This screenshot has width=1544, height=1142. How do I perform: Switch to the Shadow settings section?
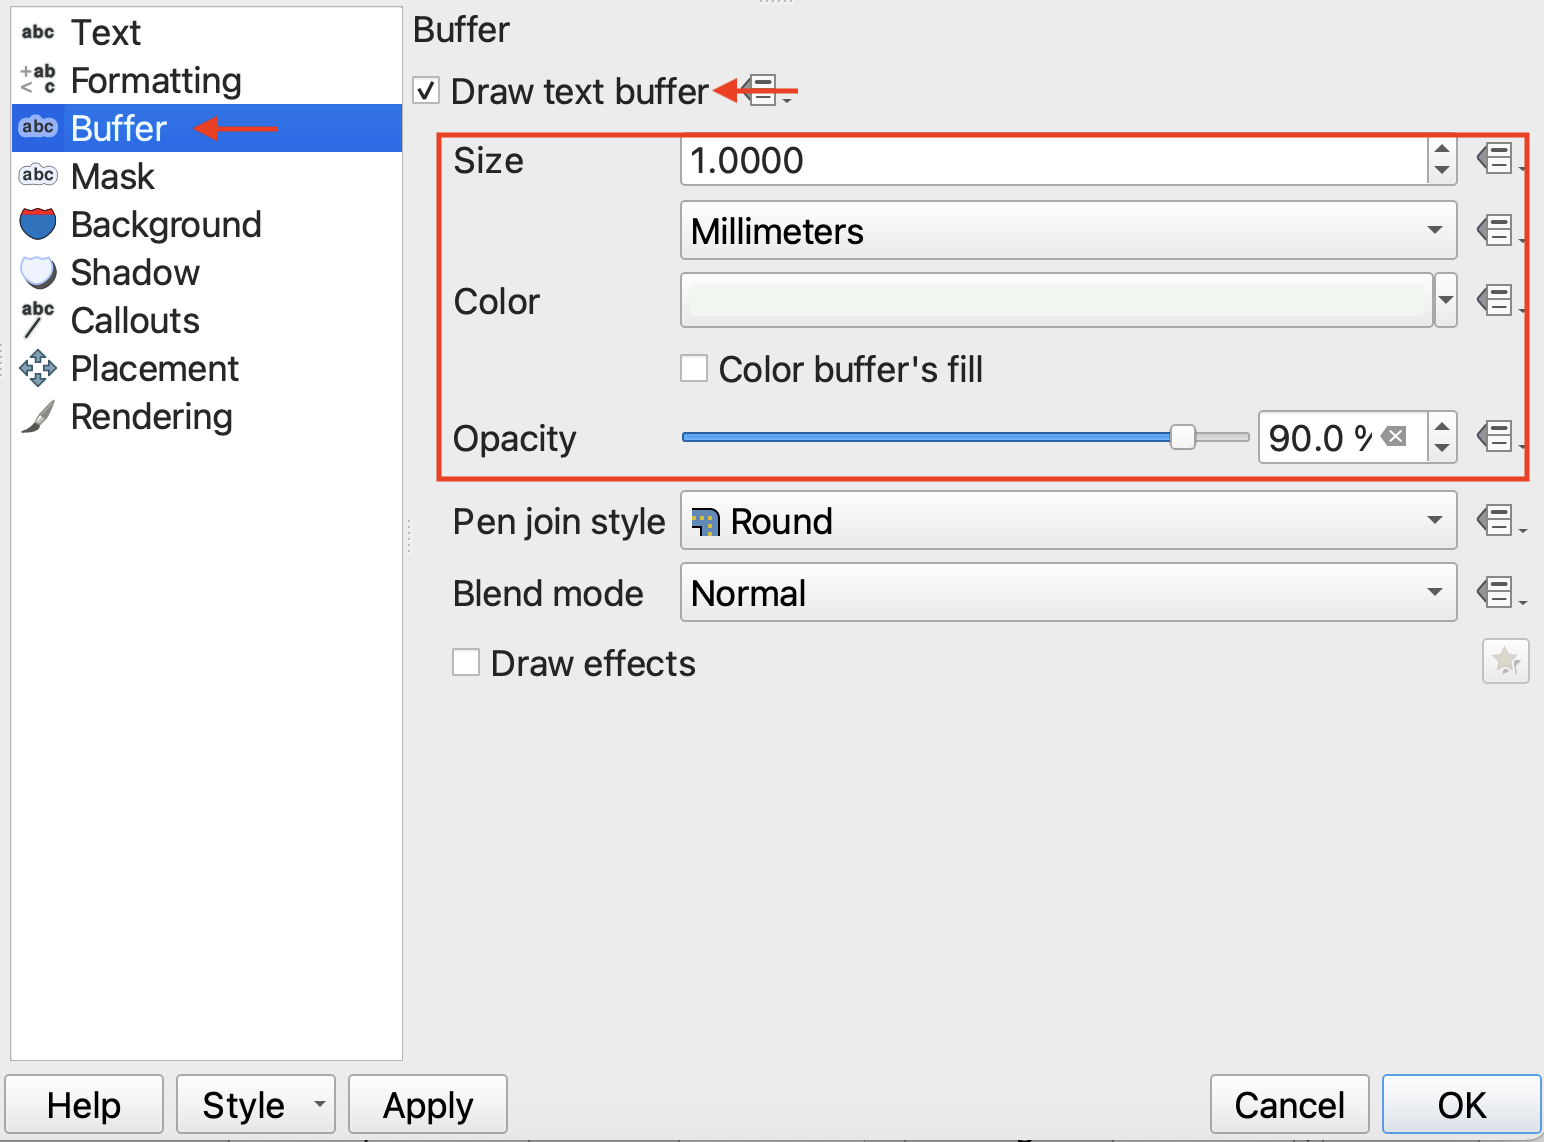coord(135,272)
